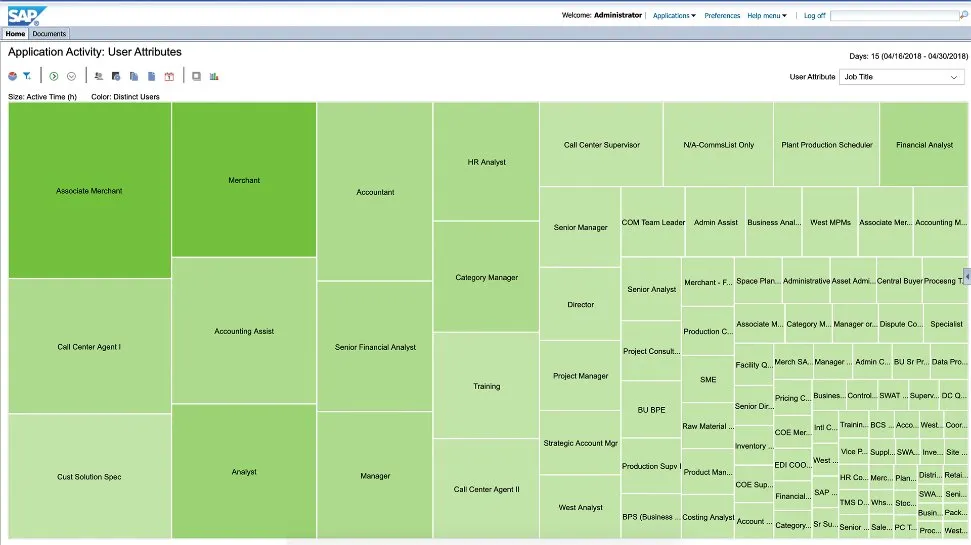Click the search magnifier icon

click(x=963, y=16)
